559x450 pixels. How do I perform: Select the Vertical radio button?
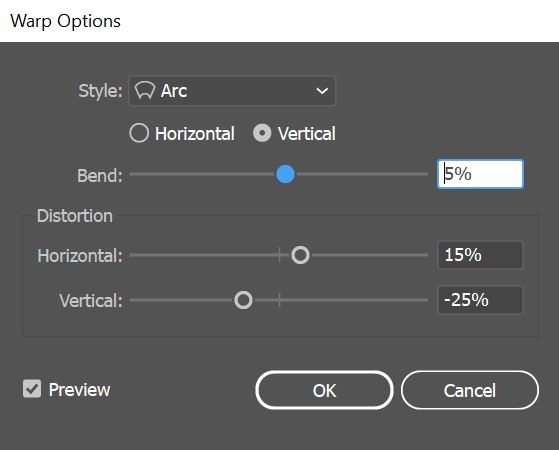(x=262, y=133)
